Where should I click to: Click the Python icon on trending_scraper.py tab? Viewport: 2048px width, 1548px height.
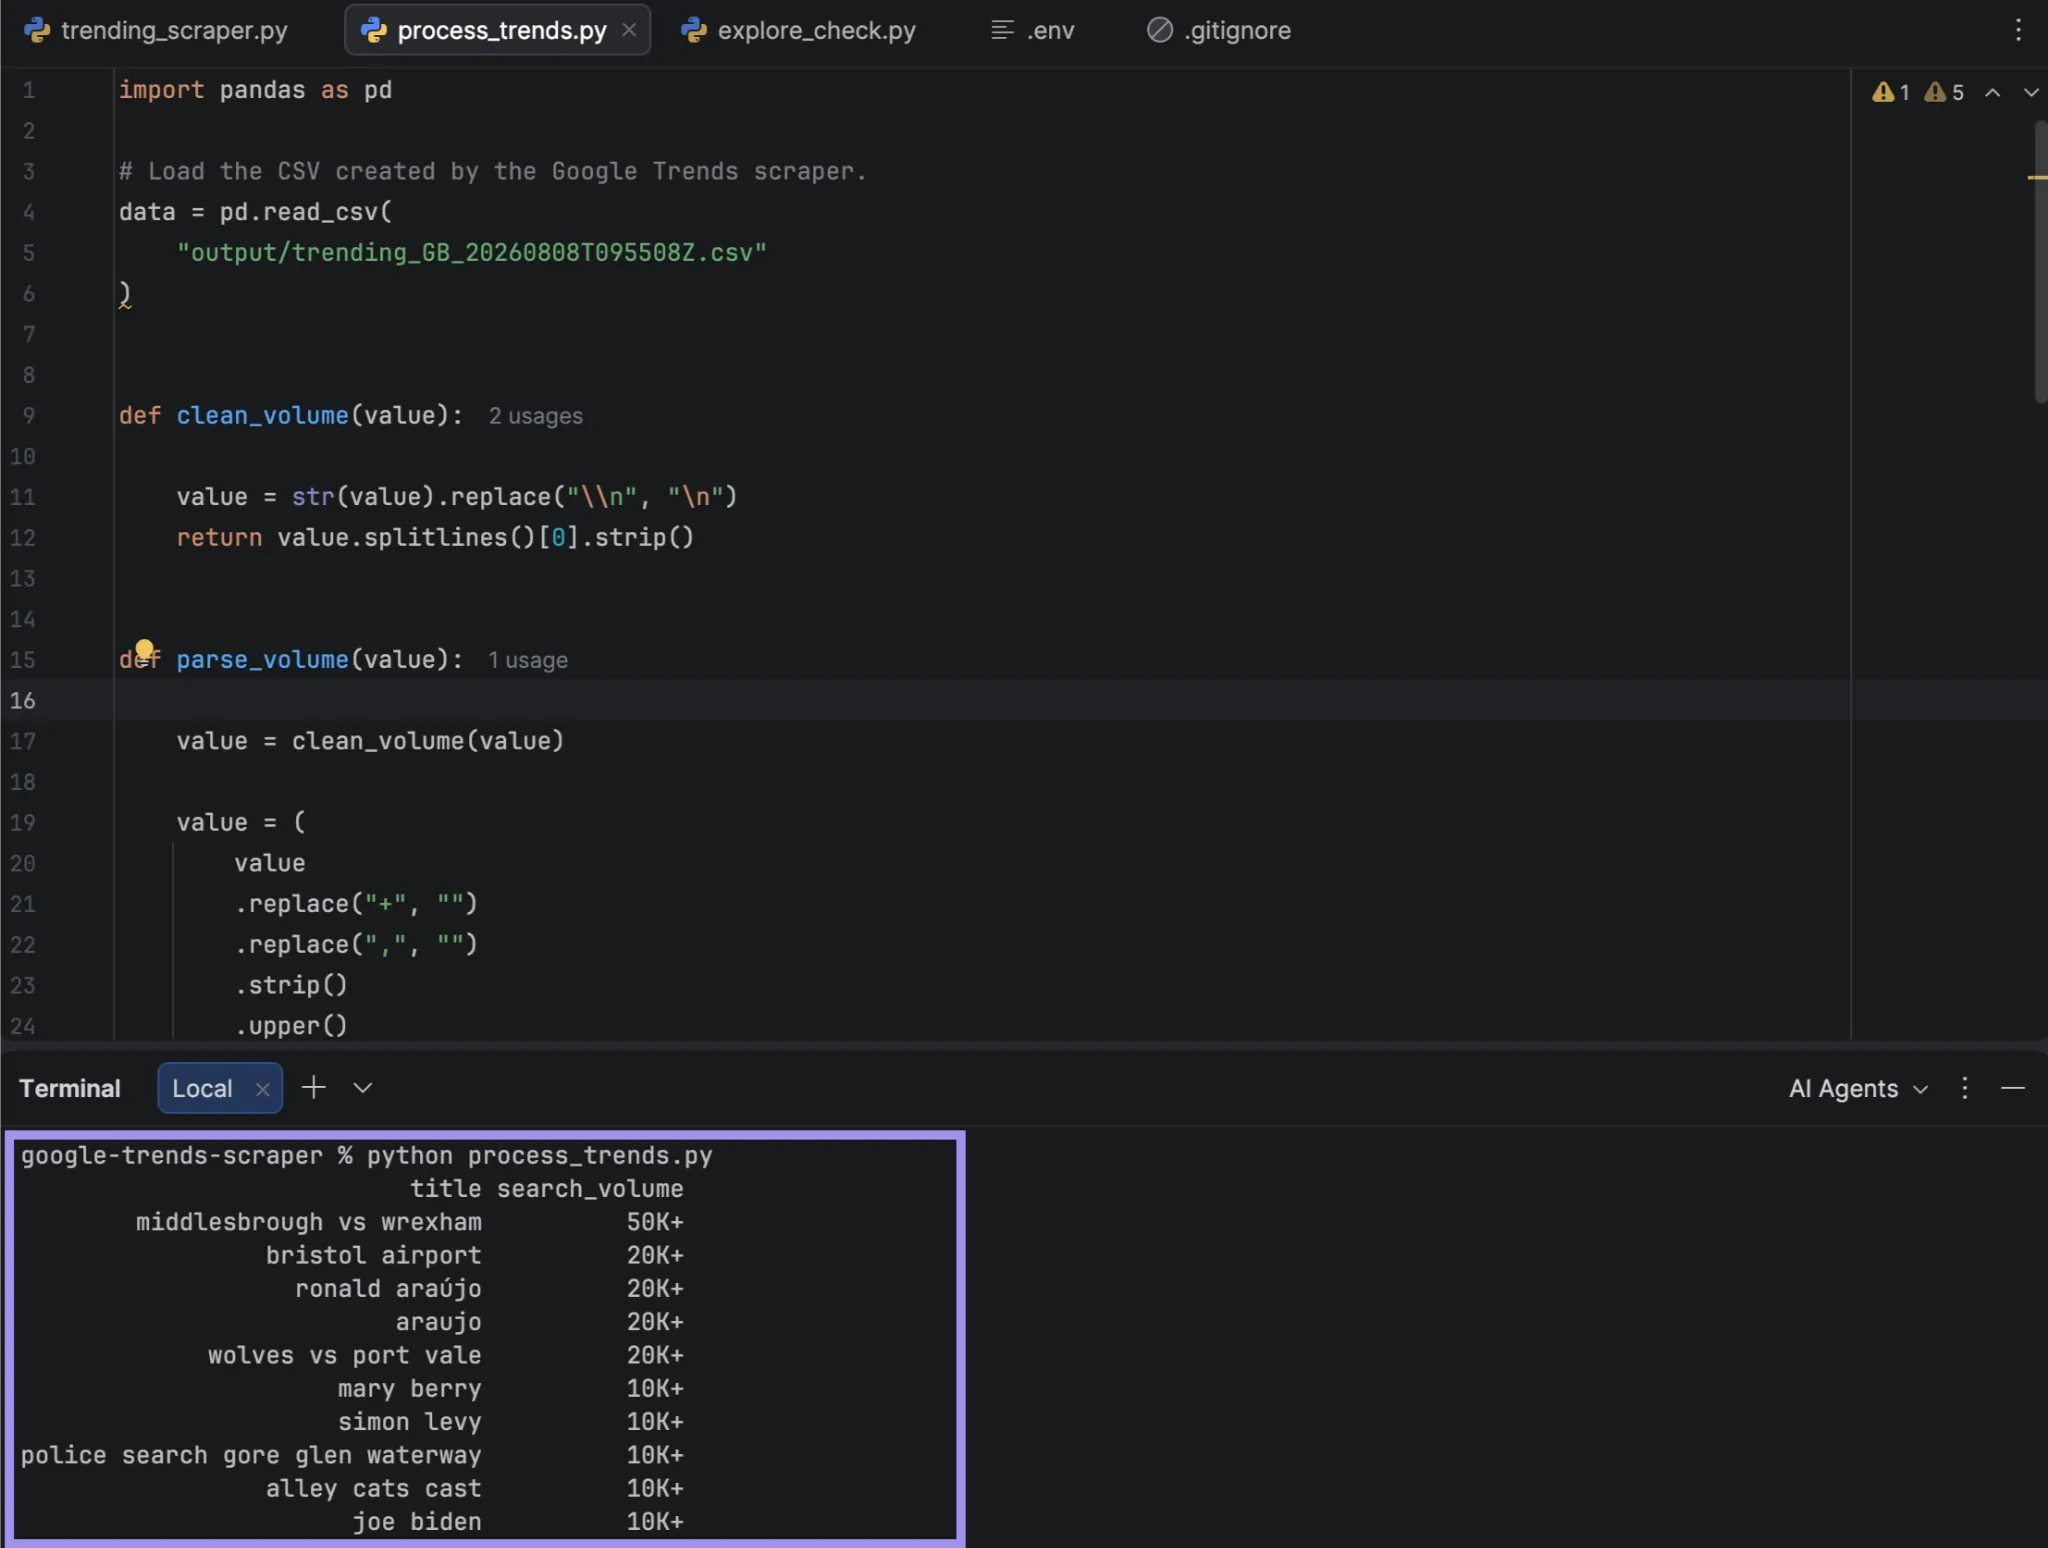[37, 30]
